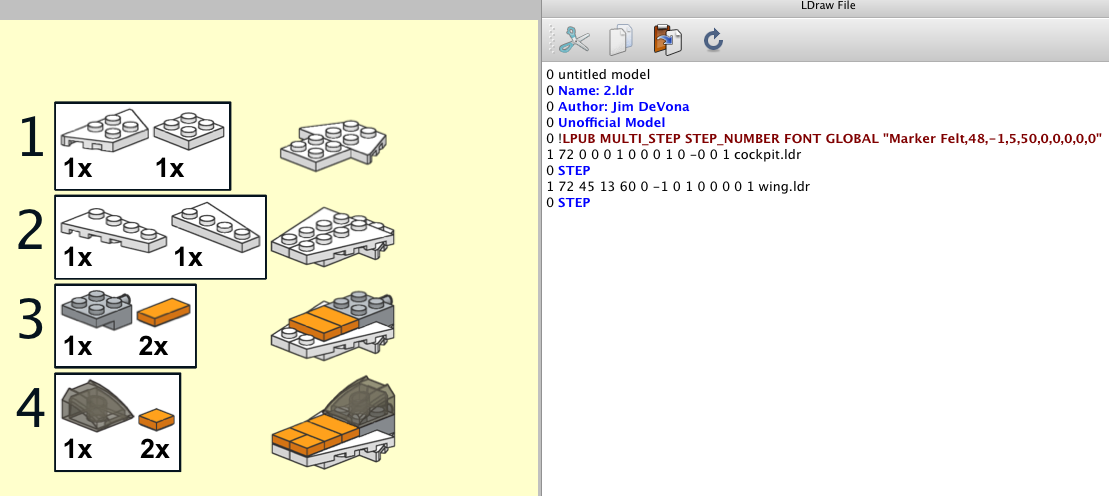Click the step 1 parts list box
The height and width of the screenshot is (496, 1109).
142,146
